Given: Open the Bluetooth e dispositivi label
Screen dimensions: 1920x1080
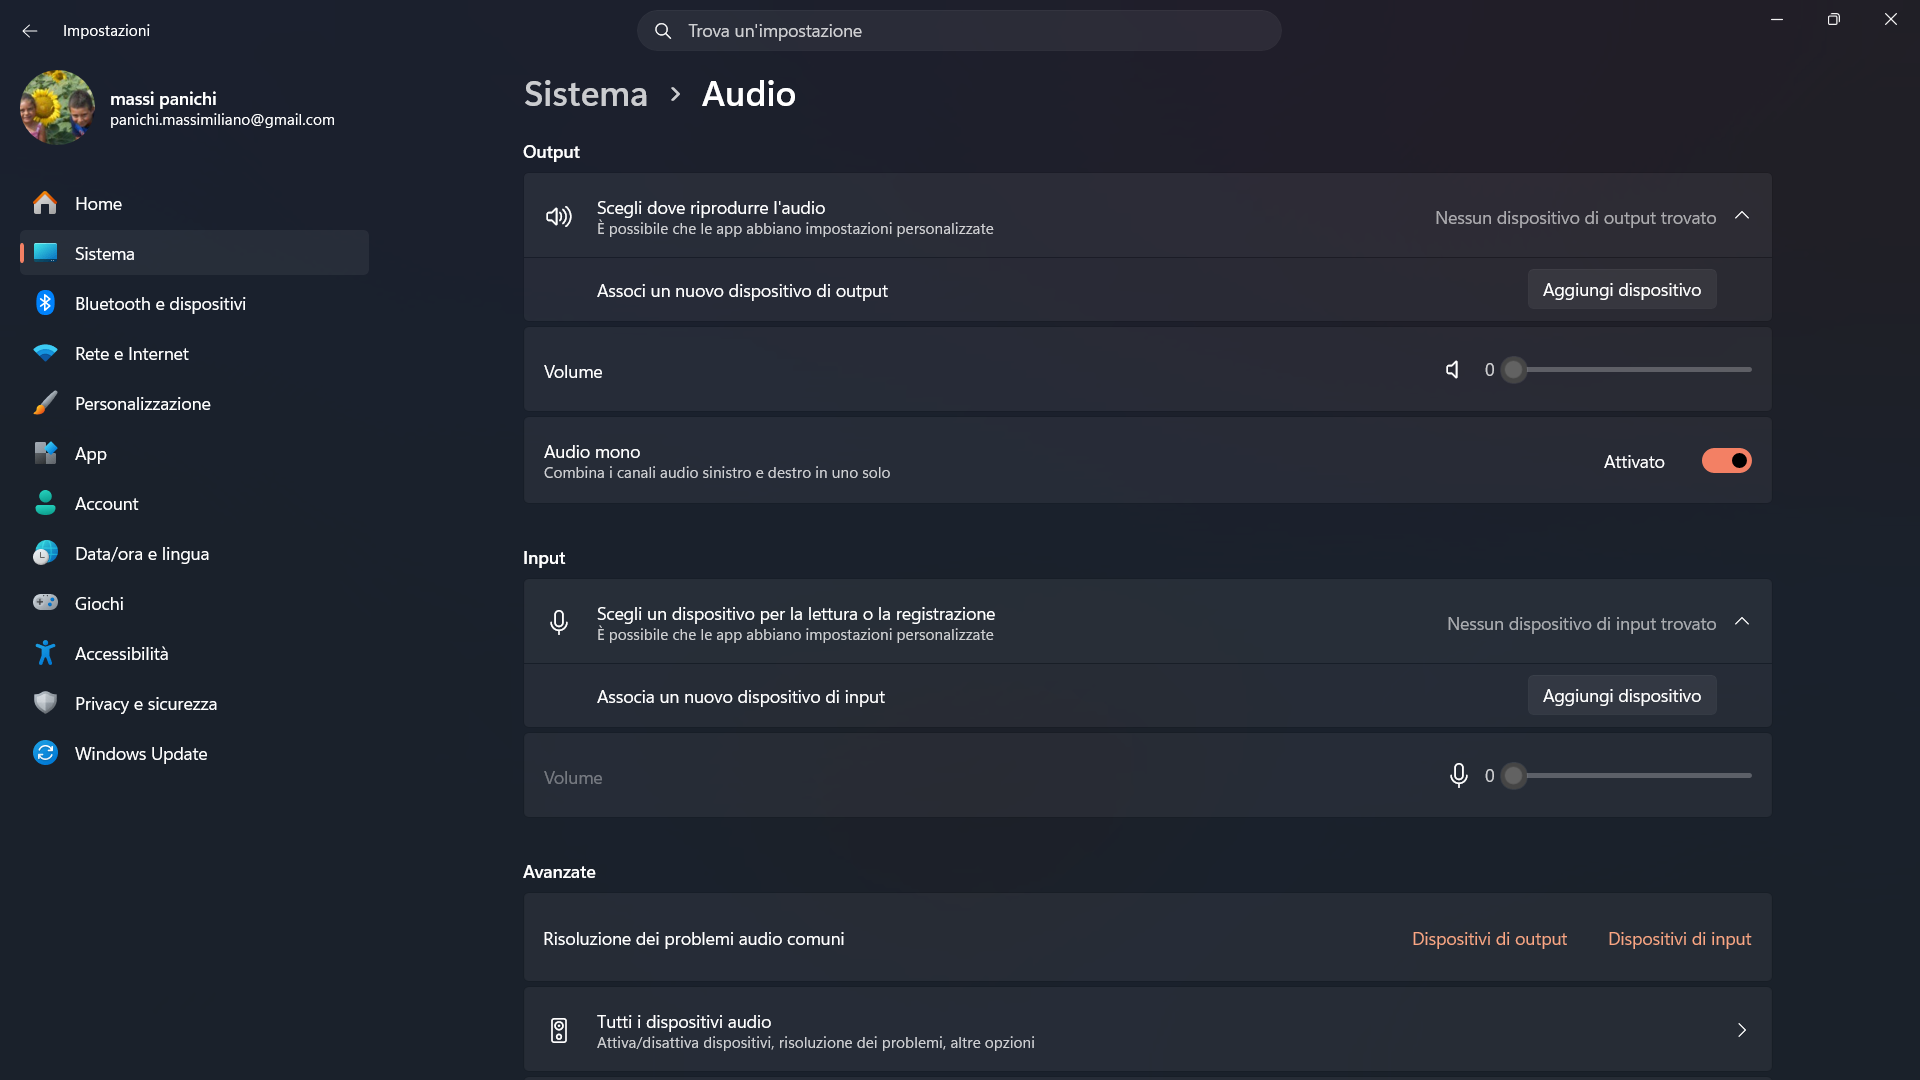Looking at the screenshot, I should coord(160,304).
